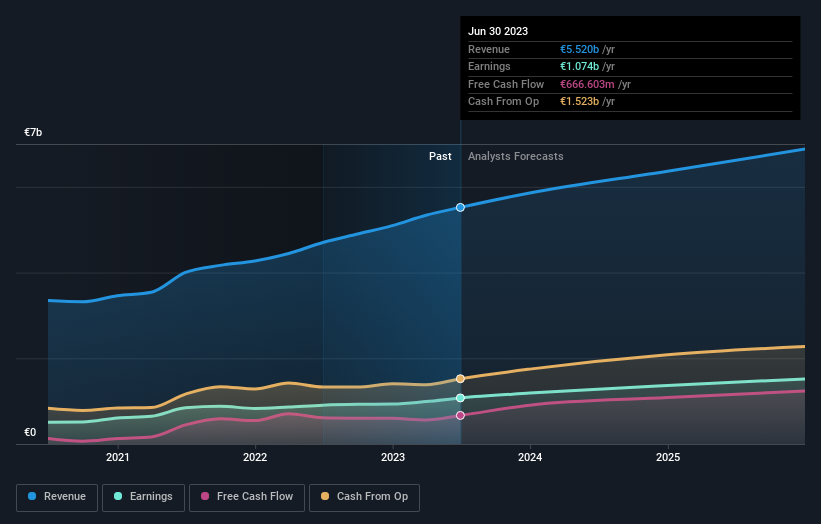Viewport: 821px width, 524px height.
Task: Click the 'Cash From Op' label in tooltip
Action: click(503, 102)
